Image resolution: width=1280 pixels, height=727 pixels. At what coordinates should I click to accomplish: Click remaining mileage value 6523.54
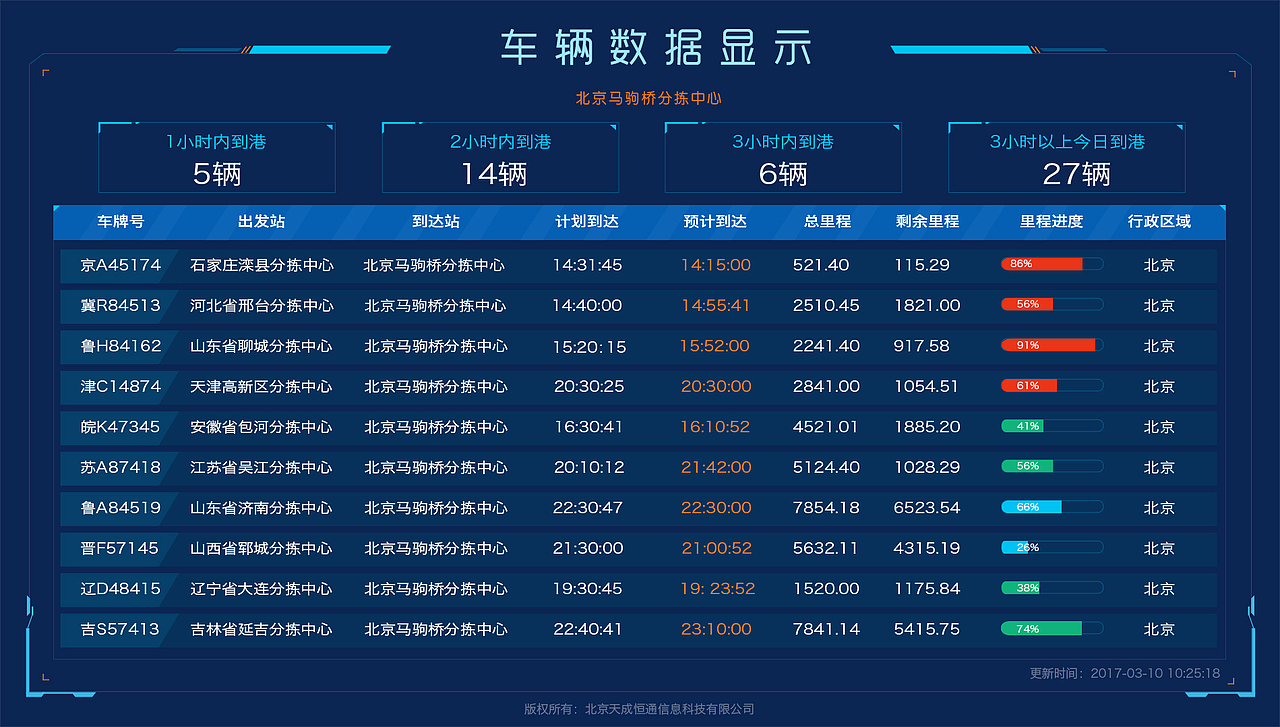click(927, 508)
